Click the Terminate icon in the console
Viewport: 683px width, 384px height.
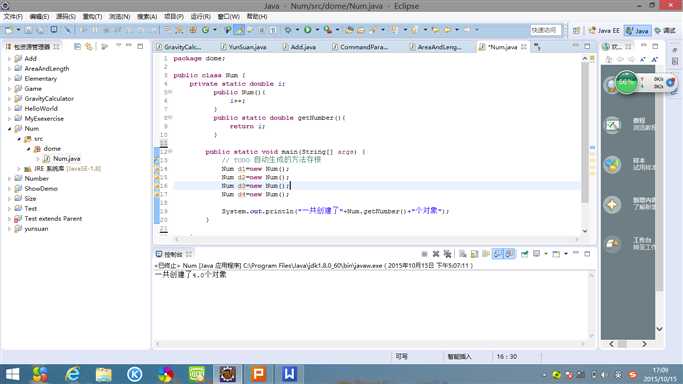pos(424,254)
